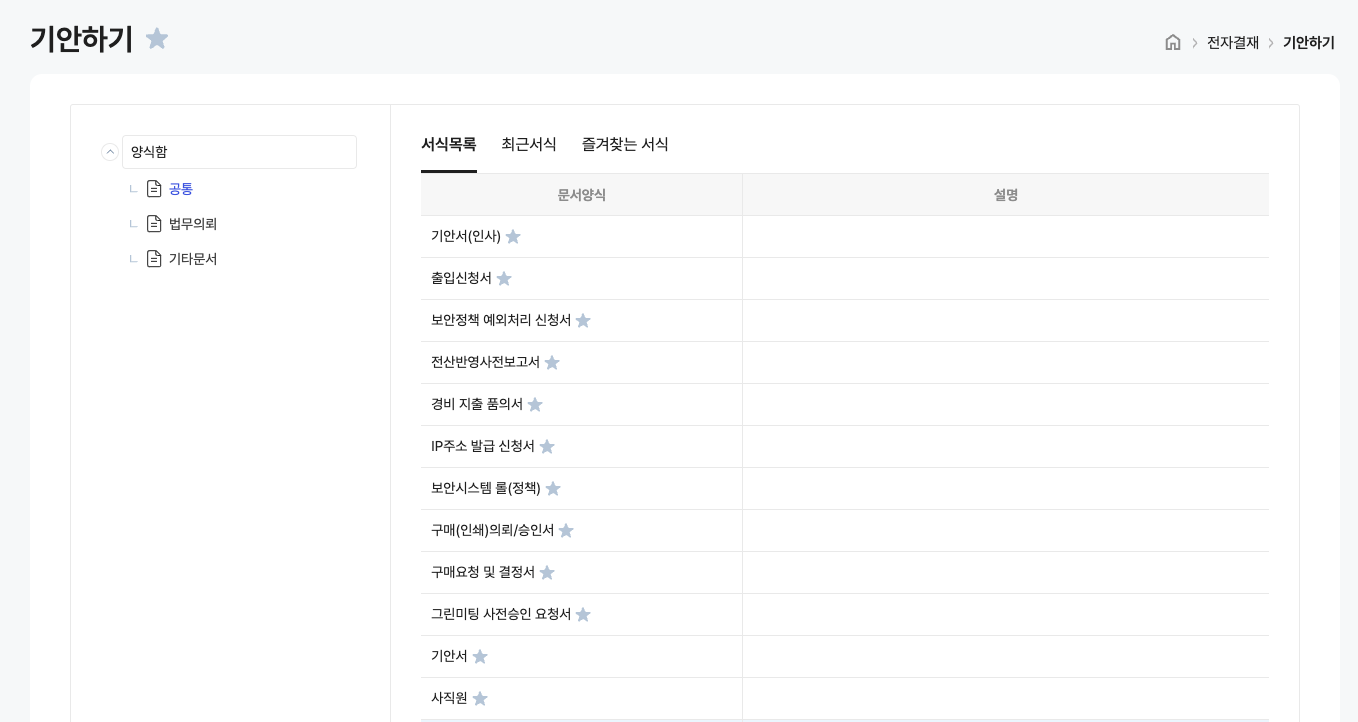
Task: Switch to the 최근서식 tab
Action: tap(529, 144)
